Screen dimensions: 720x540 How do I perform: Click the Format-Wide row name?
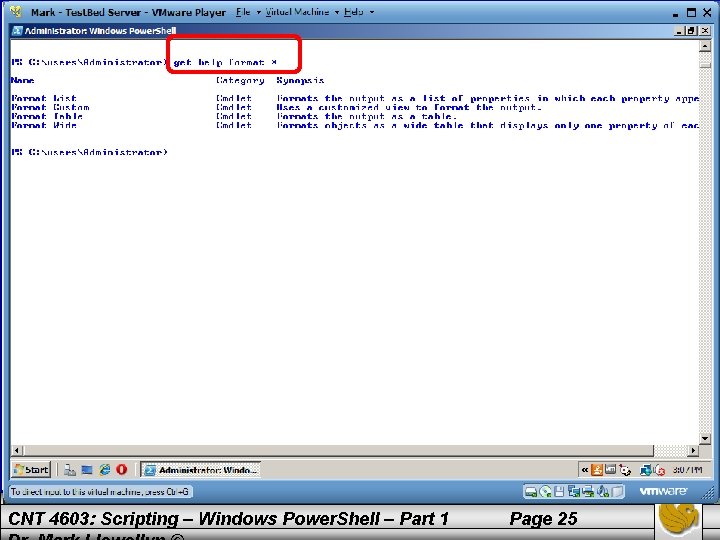[x=44, y=125]
